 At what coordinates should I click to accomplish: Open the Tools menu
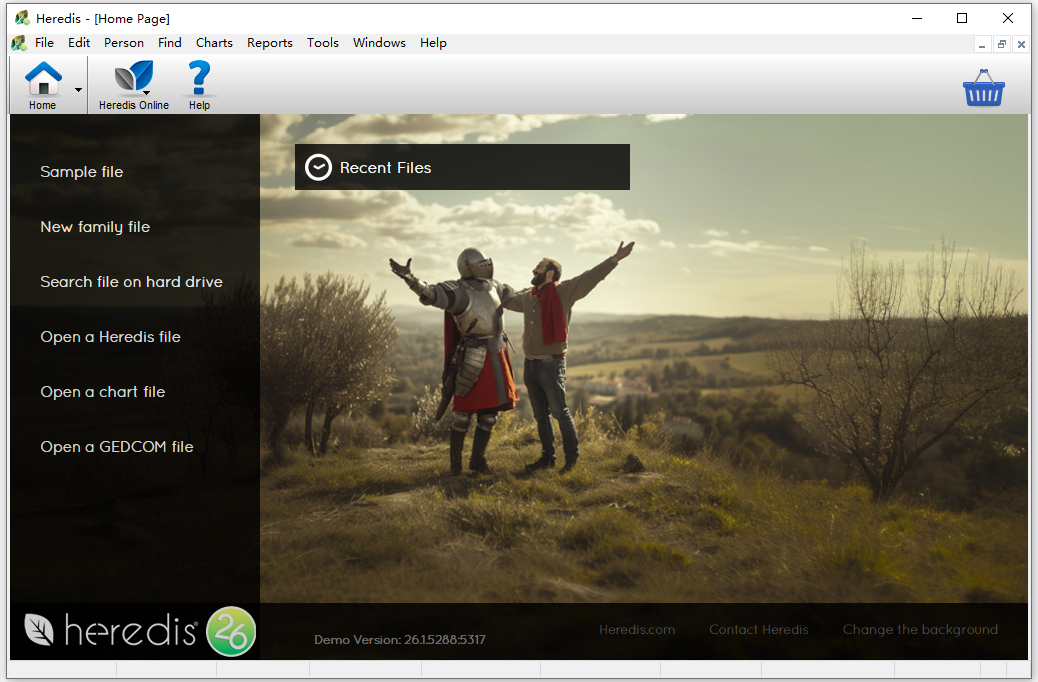(322, 43)
